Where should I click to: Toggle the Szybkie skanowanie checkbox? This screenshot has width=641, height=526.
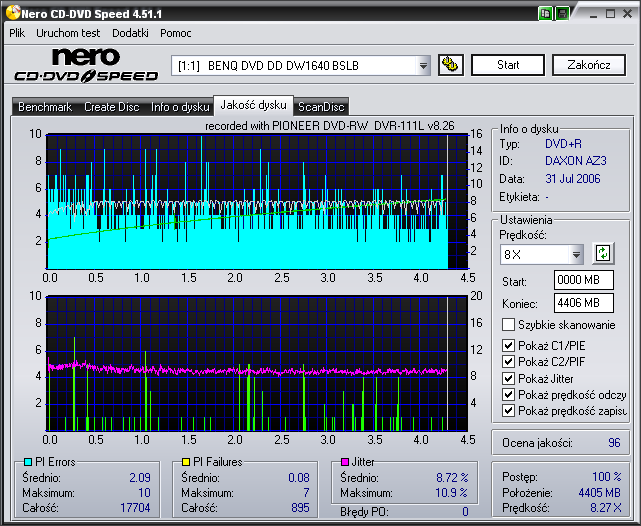508,325
